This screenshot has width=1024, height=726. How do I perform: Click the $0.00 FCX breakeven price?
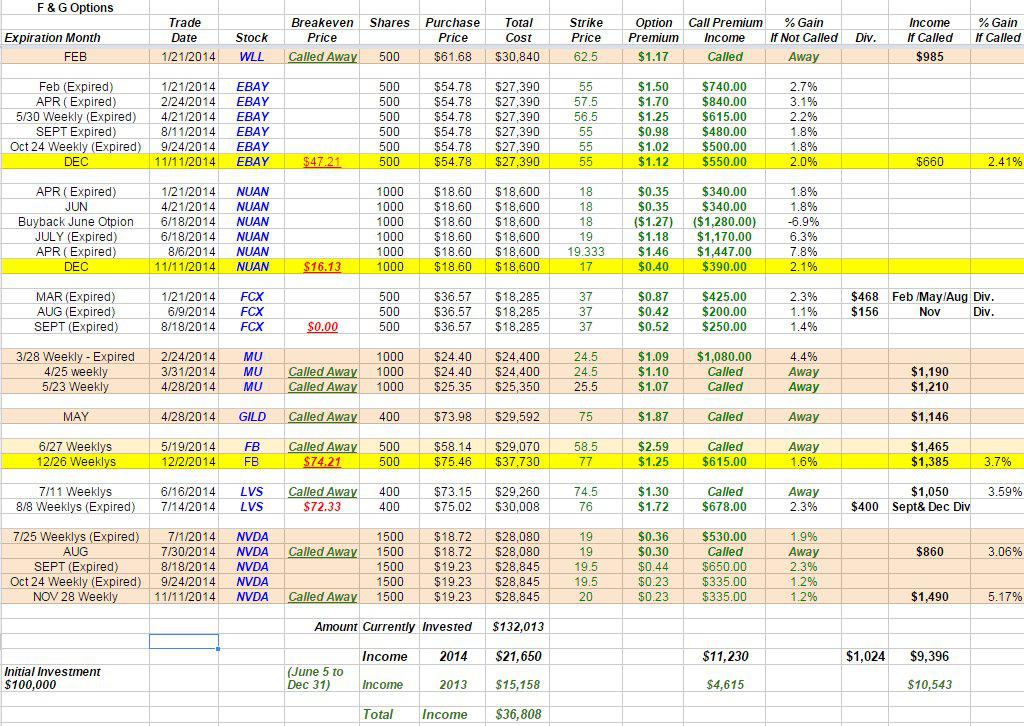click(x=322, y=327)
